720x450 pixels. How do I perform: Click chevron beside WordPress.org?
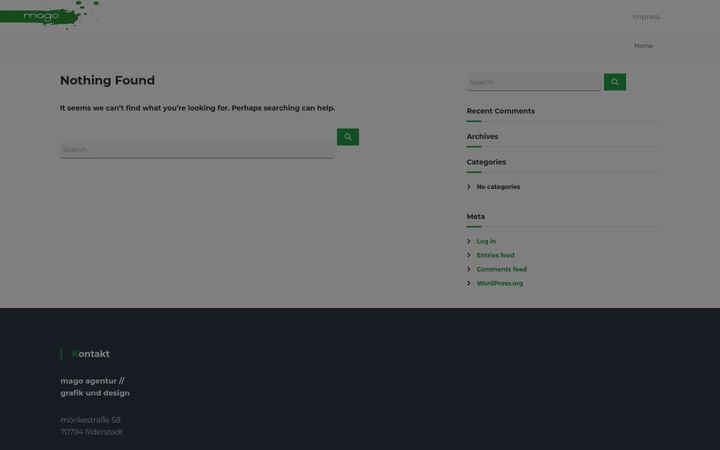(x=469, y=283)
